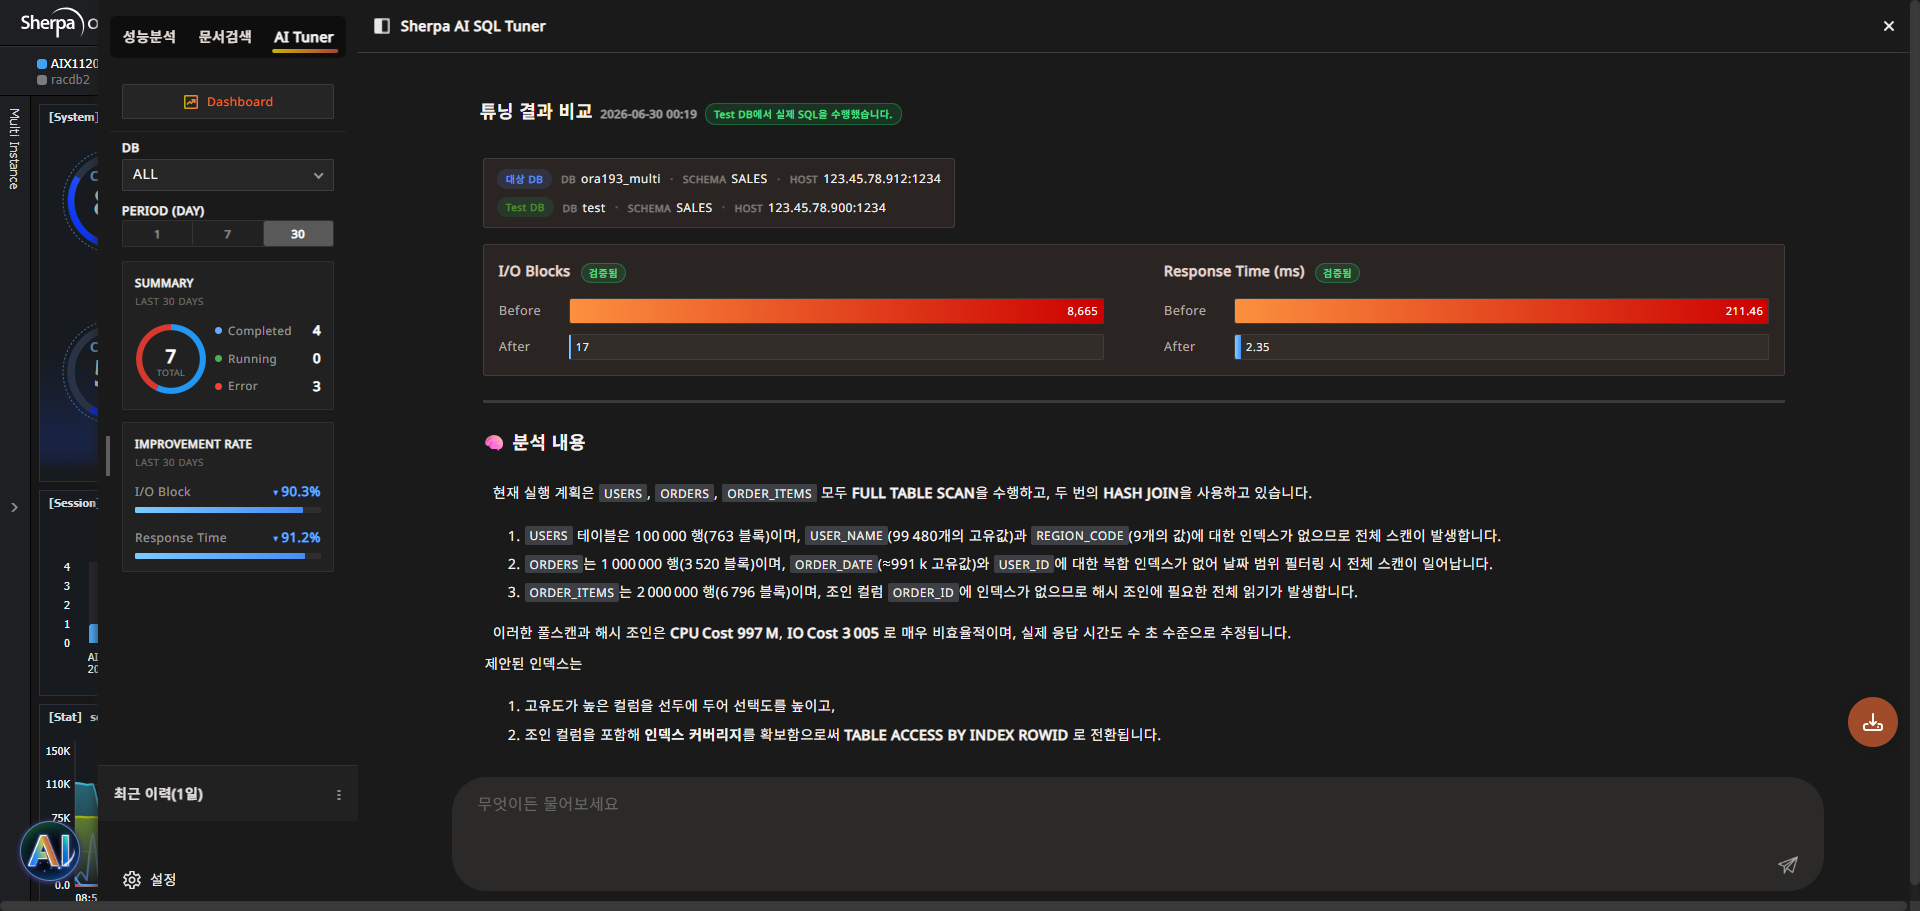Click the 대상 DB badge
Image resolution: width=1920 pixels, height=911 pixels.
(524, 180)
